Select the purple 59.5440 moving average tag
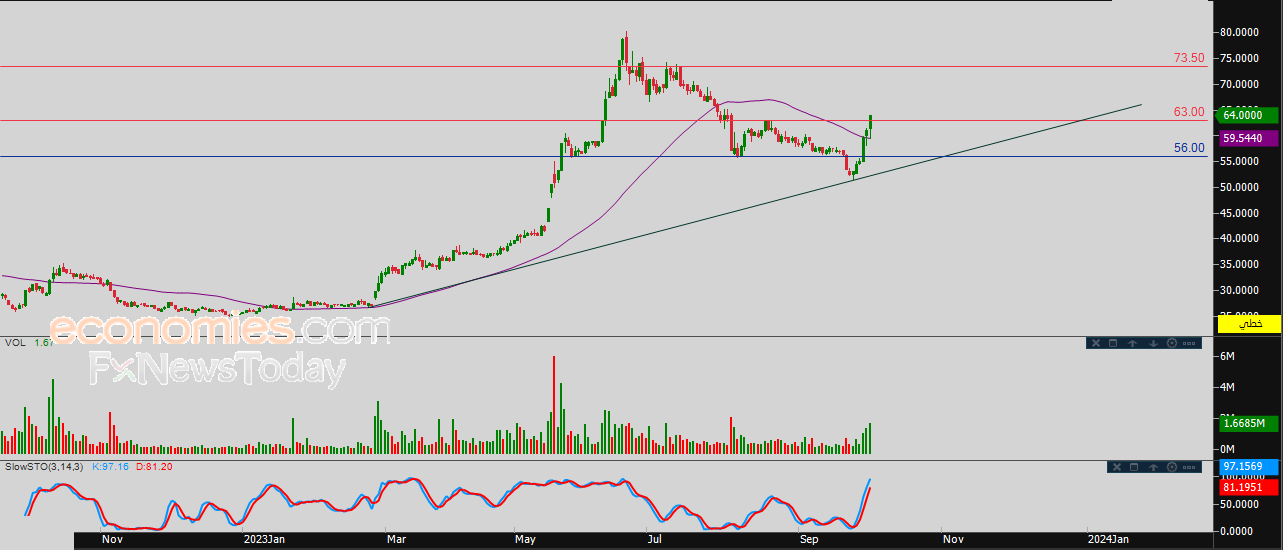The width and height of the screenshot is (1283, 550). (x=1247, y=139)
